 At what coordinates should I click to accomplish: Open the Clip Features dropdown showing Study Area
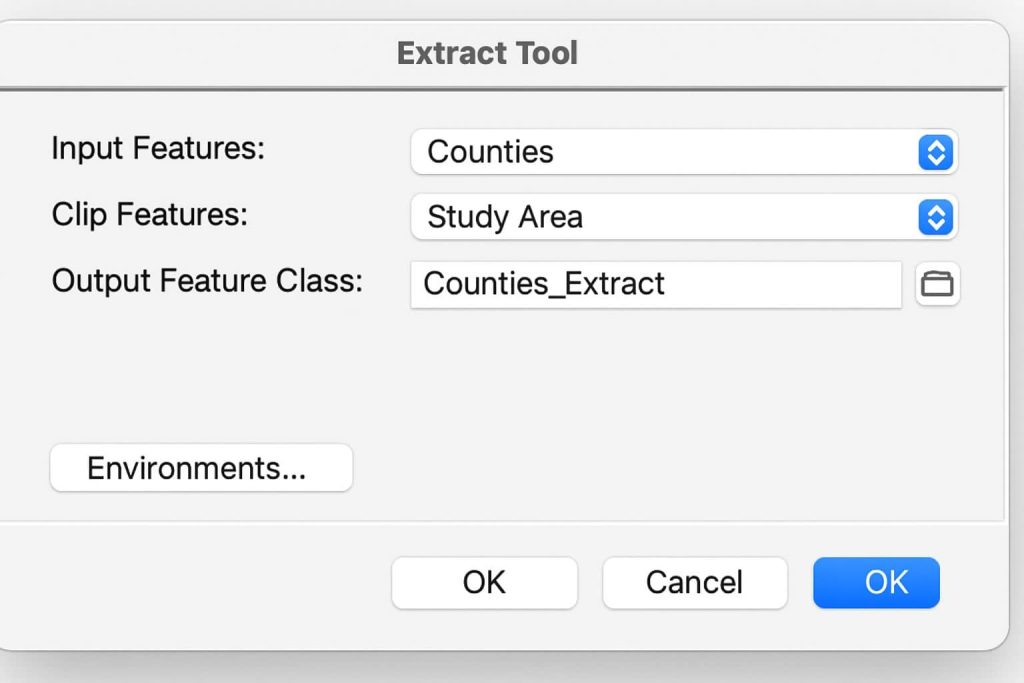point(684,217)
